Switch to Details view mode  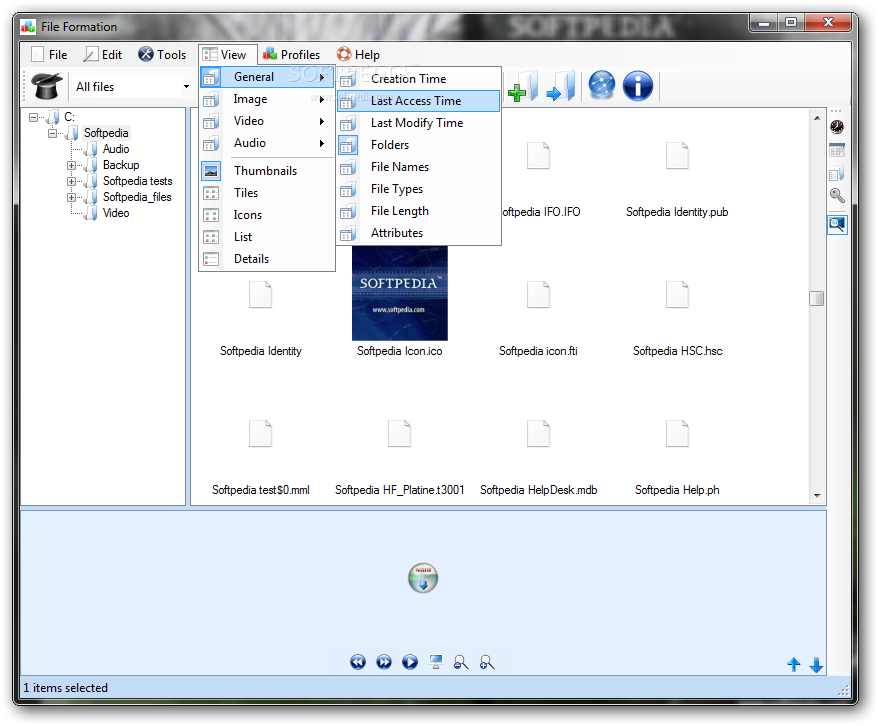(x=267, y=259)
